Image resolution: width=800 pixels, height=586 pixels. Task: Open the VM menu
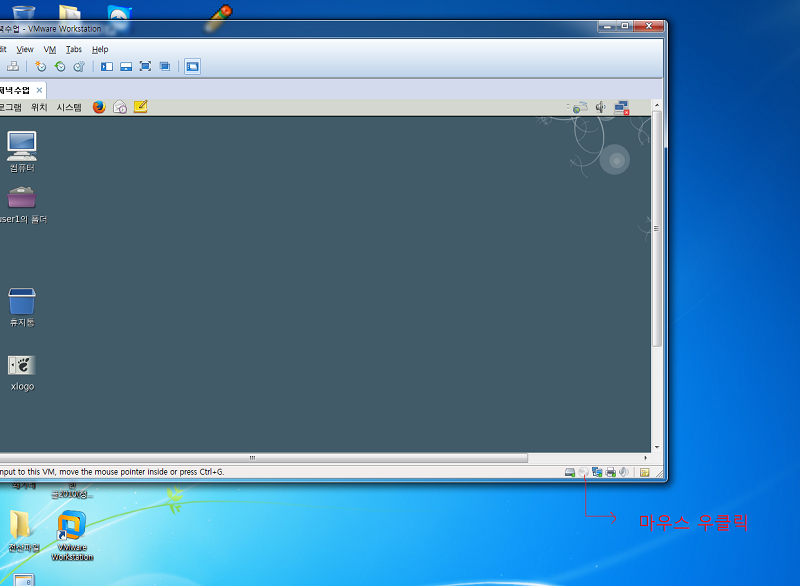point(49,49)
